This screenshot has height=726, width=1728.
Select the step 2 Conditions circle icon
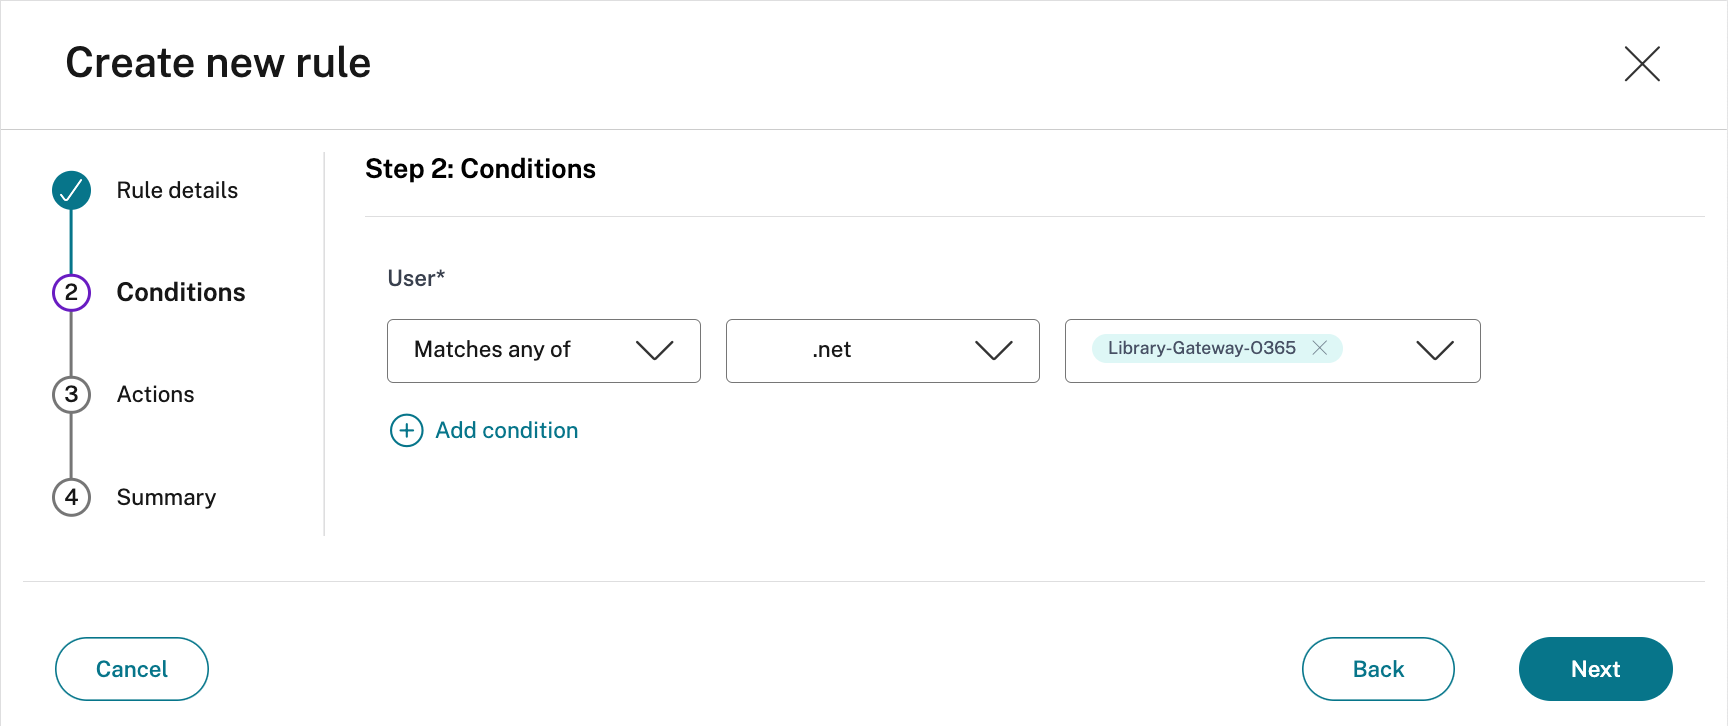[x=71, y=292]
